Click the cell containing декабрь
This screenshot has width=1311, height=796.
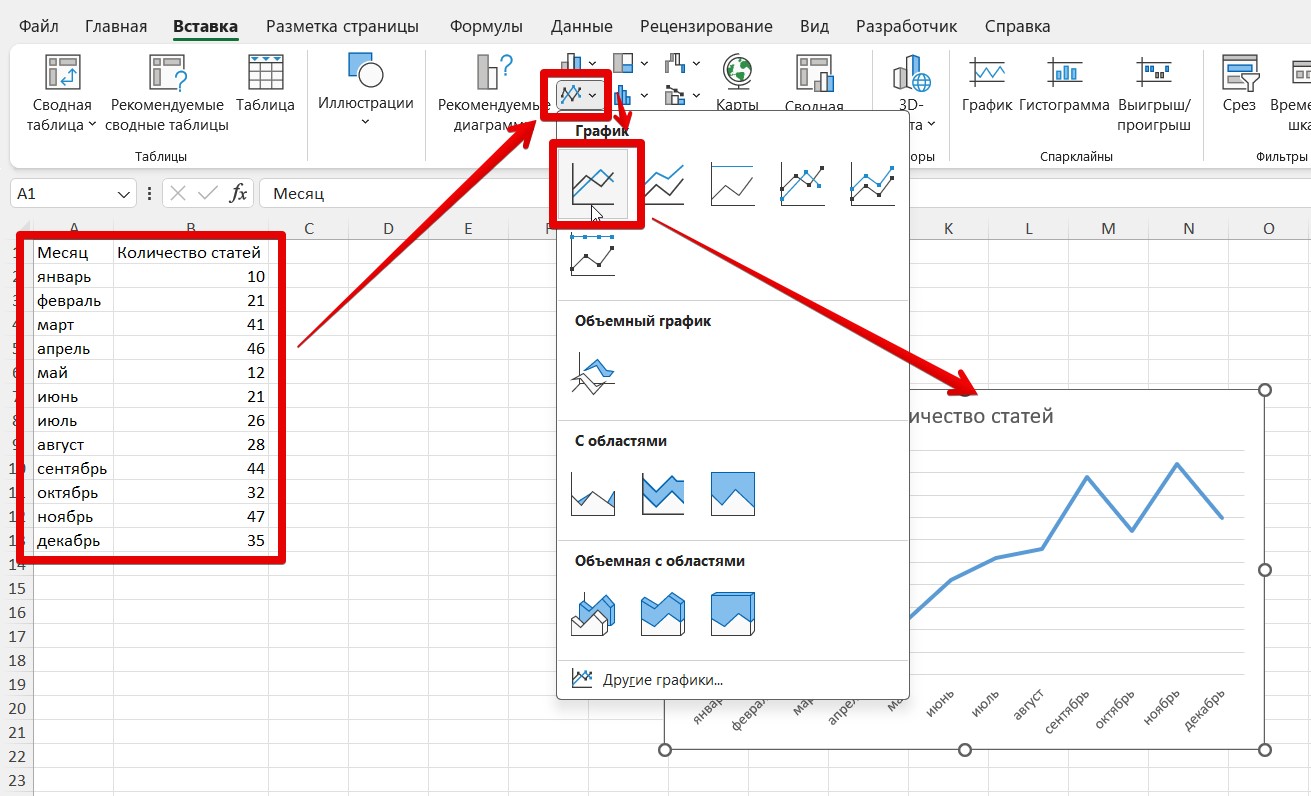click(x=73, y=540)
